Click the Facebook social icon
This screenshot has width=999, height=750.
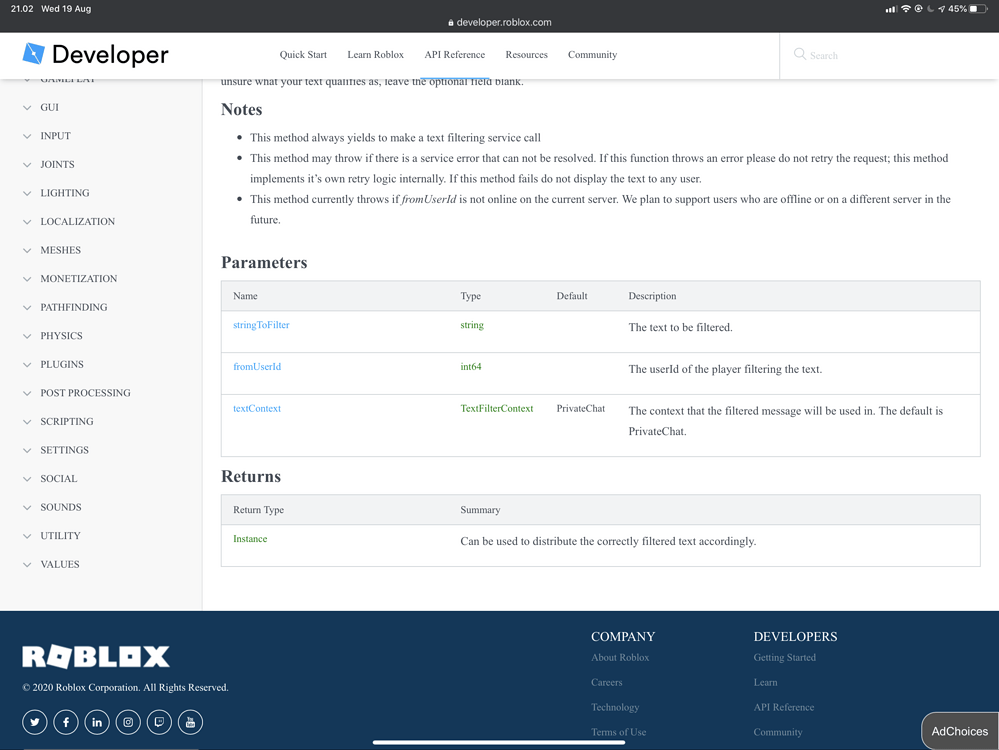[65, 721]
